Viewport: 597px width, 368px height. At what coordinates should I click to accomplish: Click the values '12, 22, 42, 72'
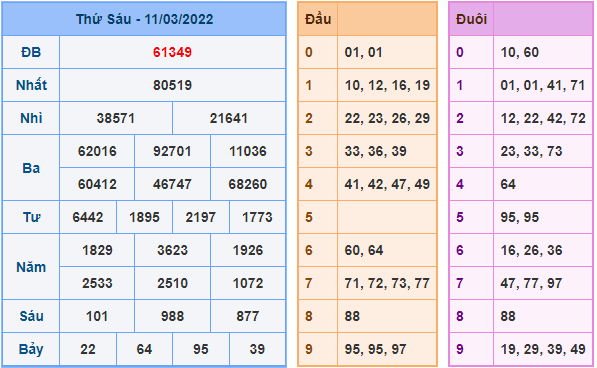pyautogui.click(x=543, y=118)
